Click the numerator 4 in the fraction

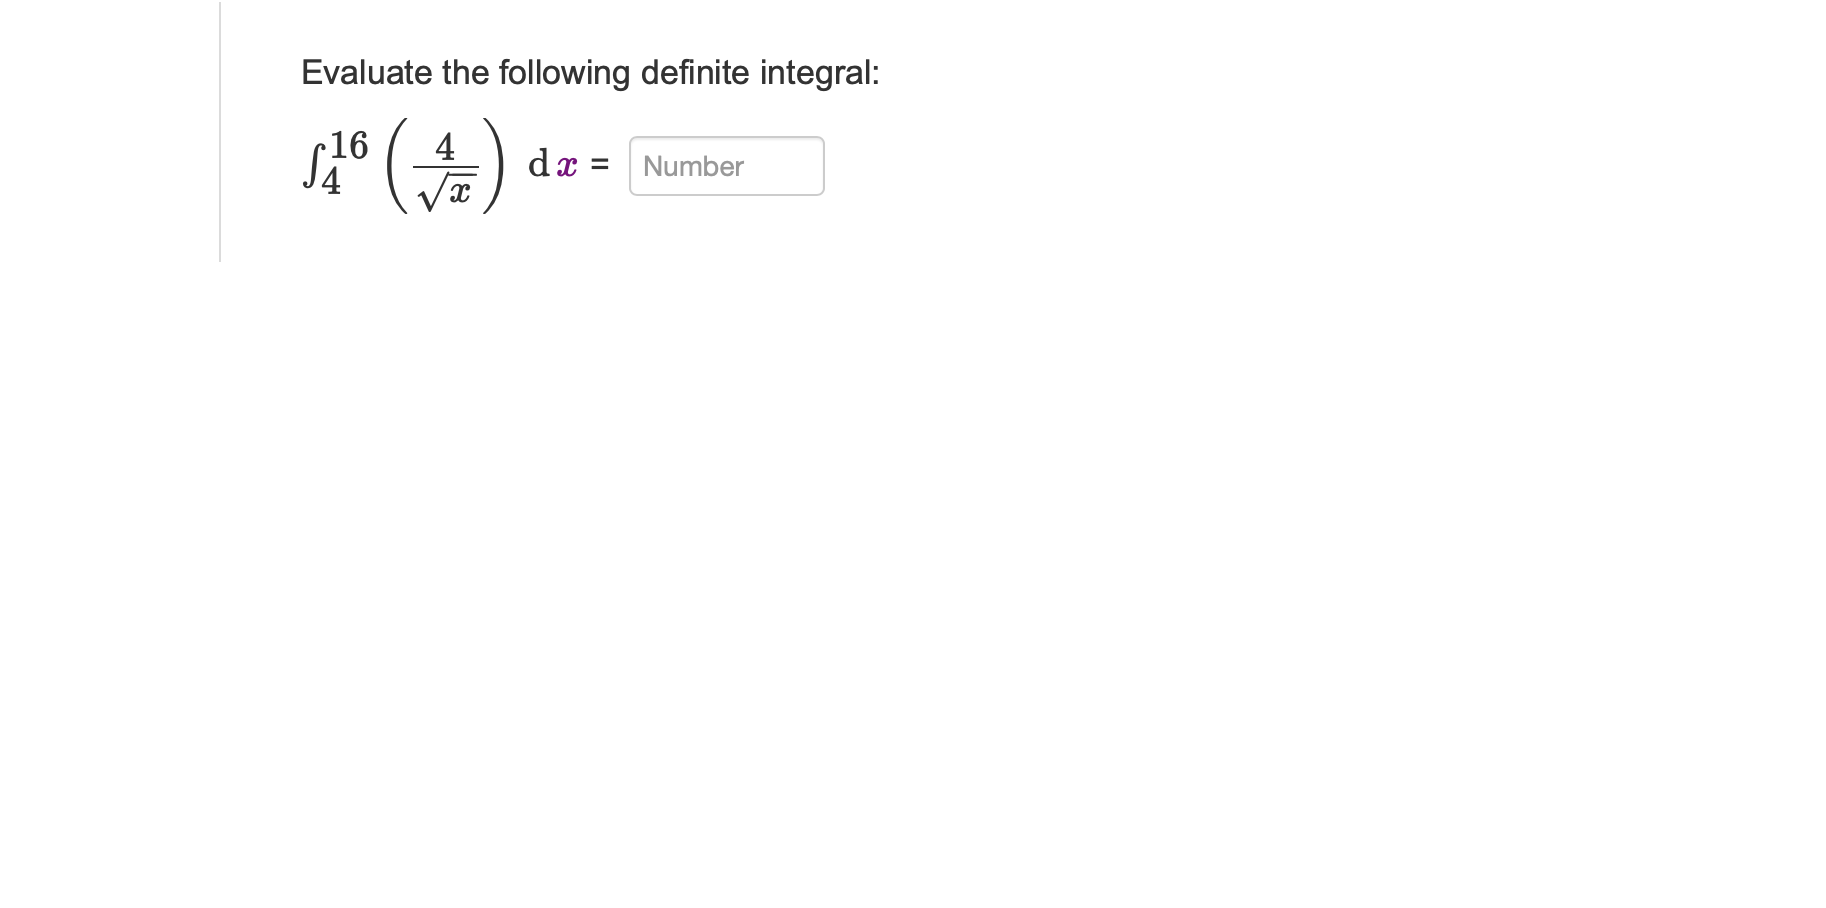pyautogui.click(x=443, y=148)
